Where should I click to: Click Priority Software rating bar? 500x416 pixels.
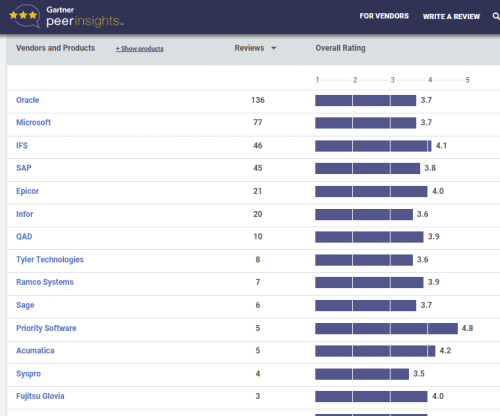(x=386, y=328)
